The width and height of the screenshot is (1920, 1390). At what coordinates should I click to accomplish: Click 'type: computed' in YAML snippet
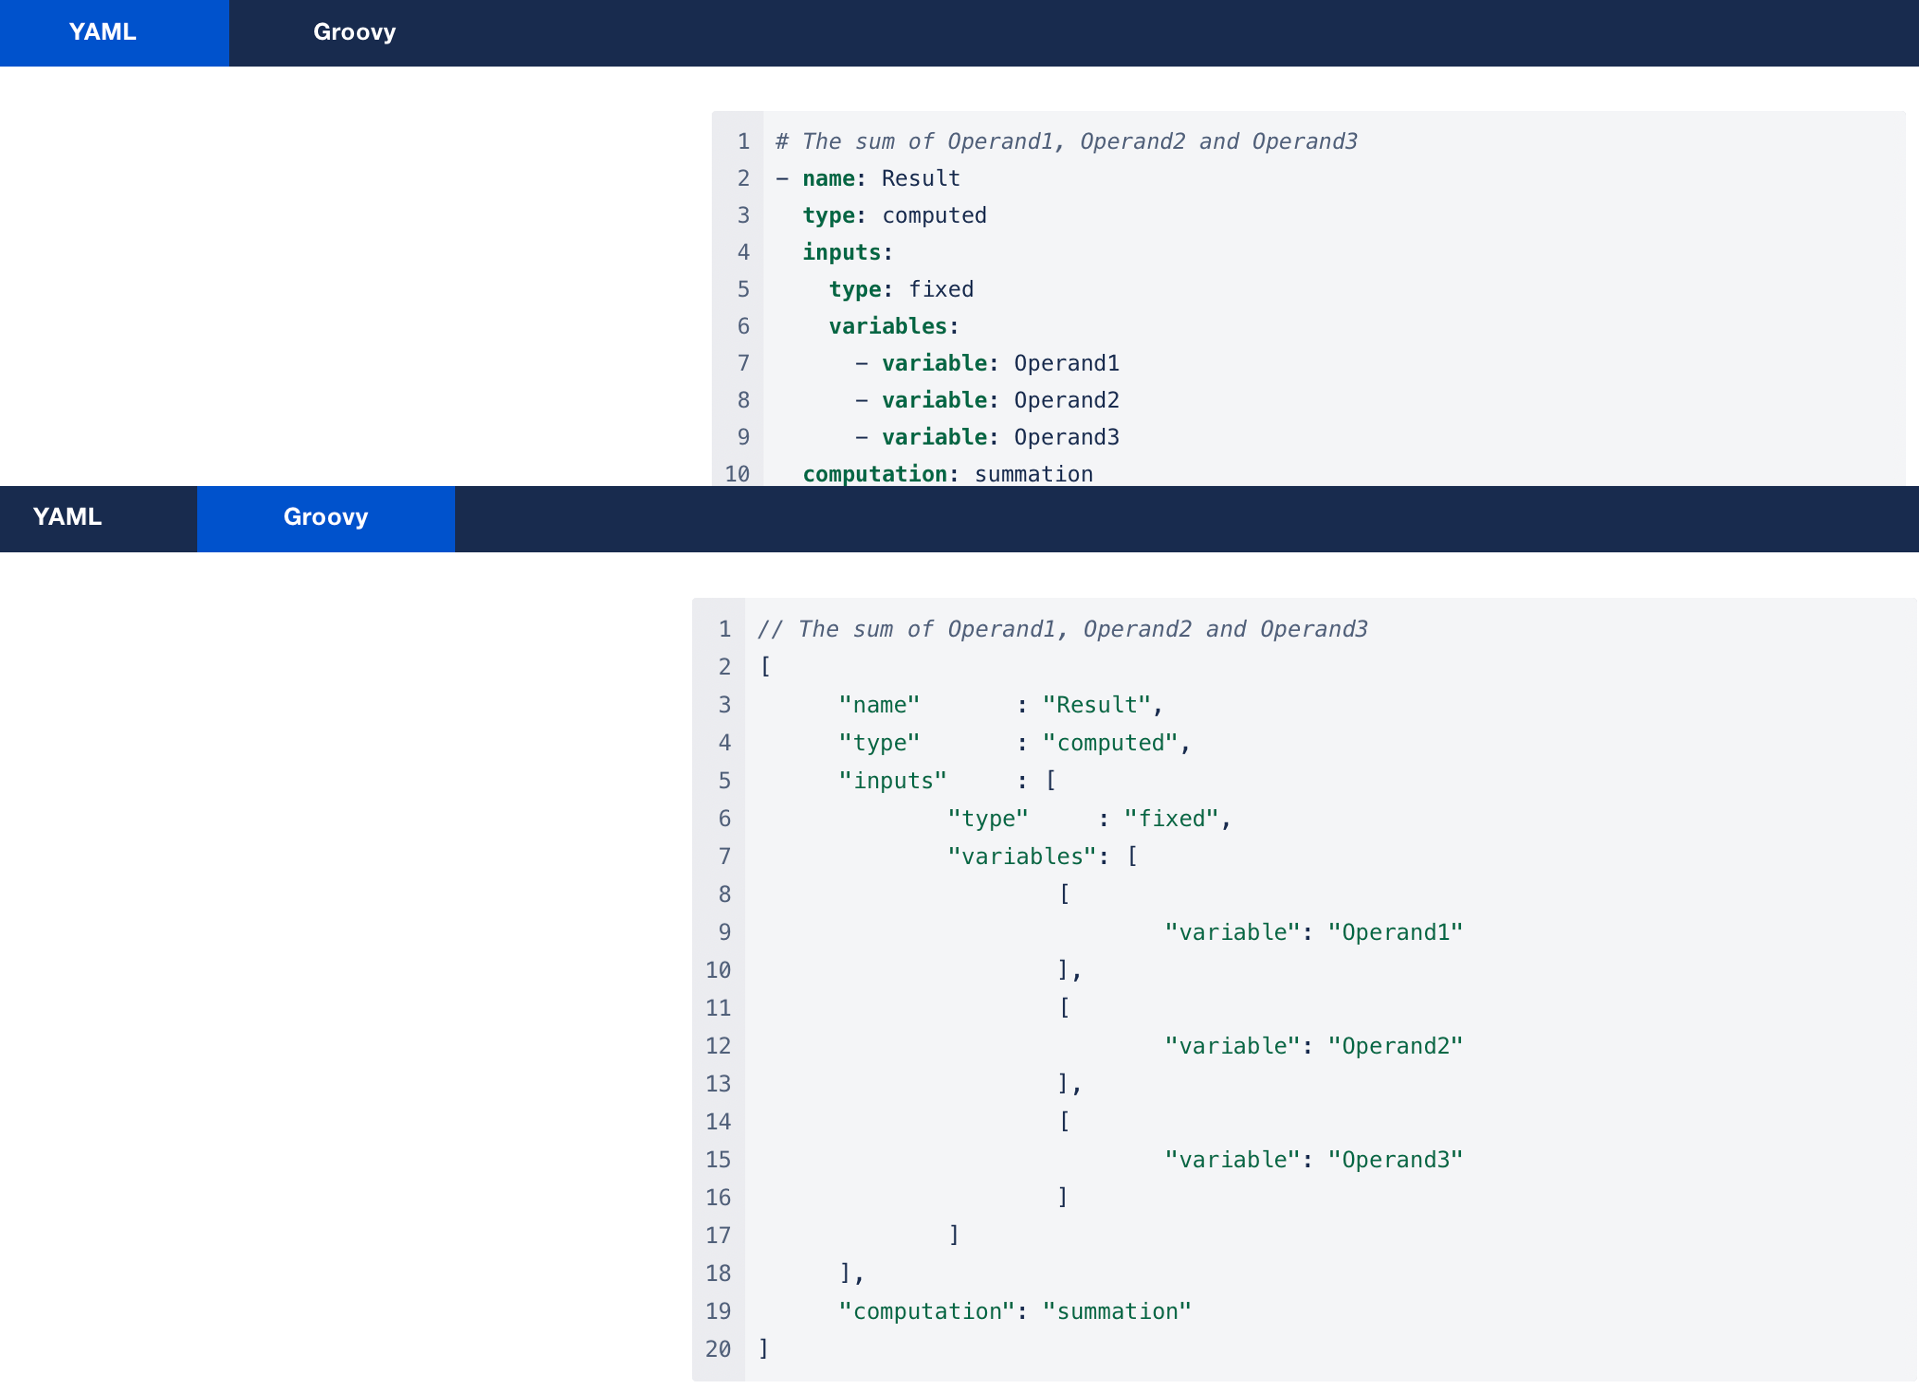point(893,215)
